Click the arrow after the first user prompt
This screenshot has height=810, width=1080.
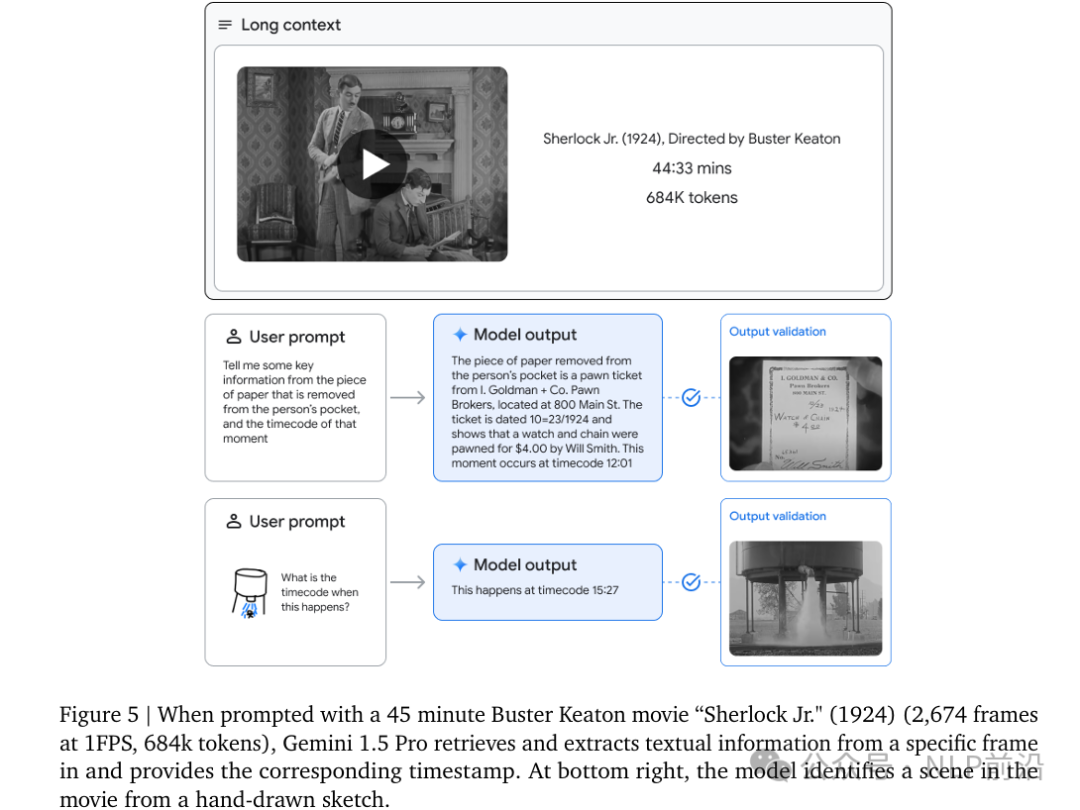[408, 397]
